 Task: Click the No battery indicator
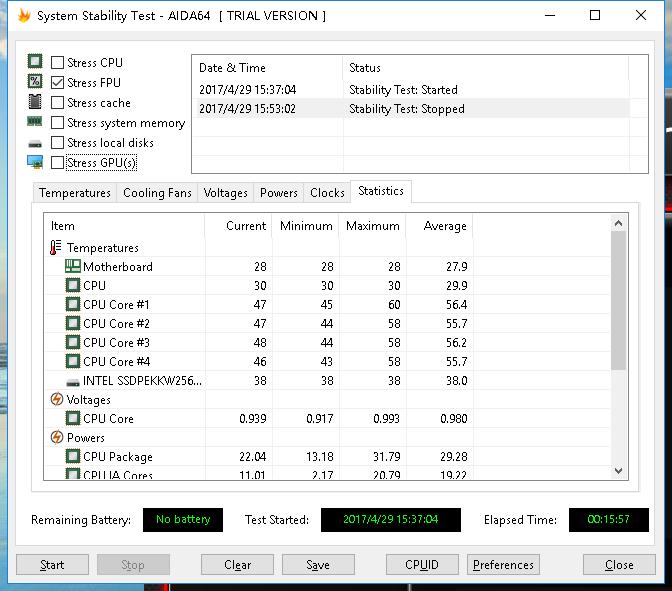click(x=183, y=519)
